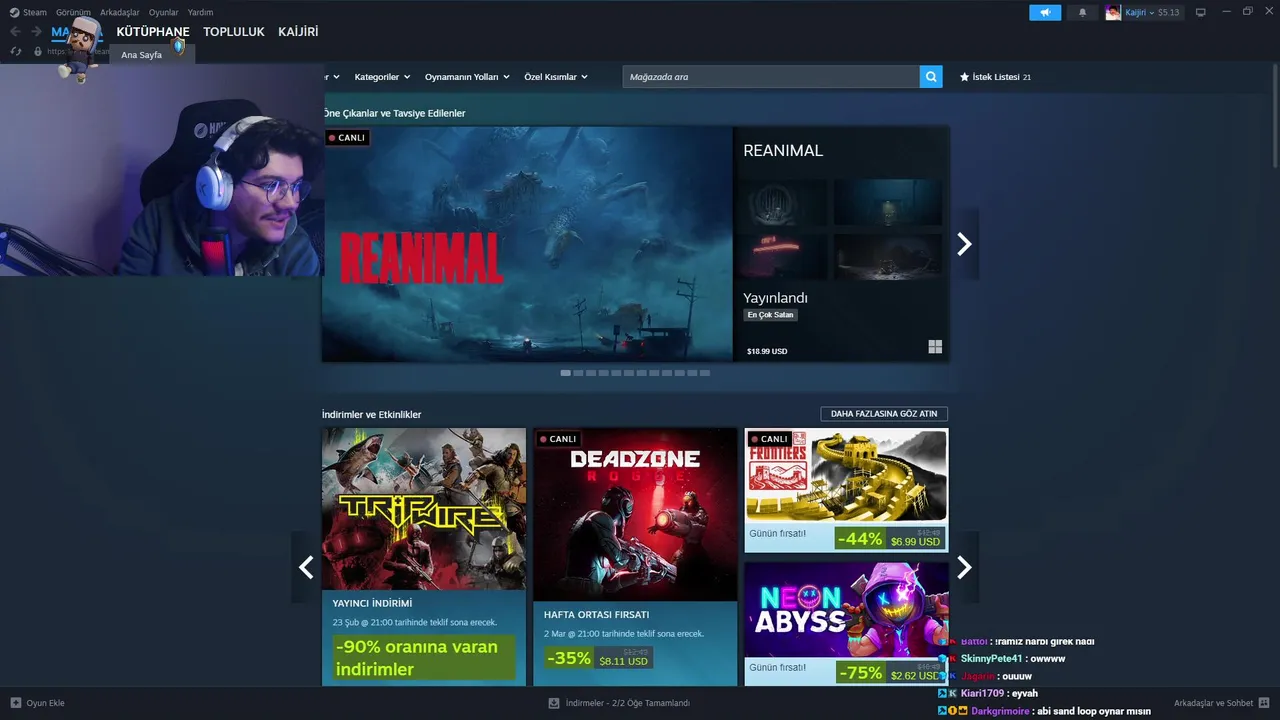Open the Neon Abyss daily deal card
This screenshot has height=720, width=1280.
point(846,623)
